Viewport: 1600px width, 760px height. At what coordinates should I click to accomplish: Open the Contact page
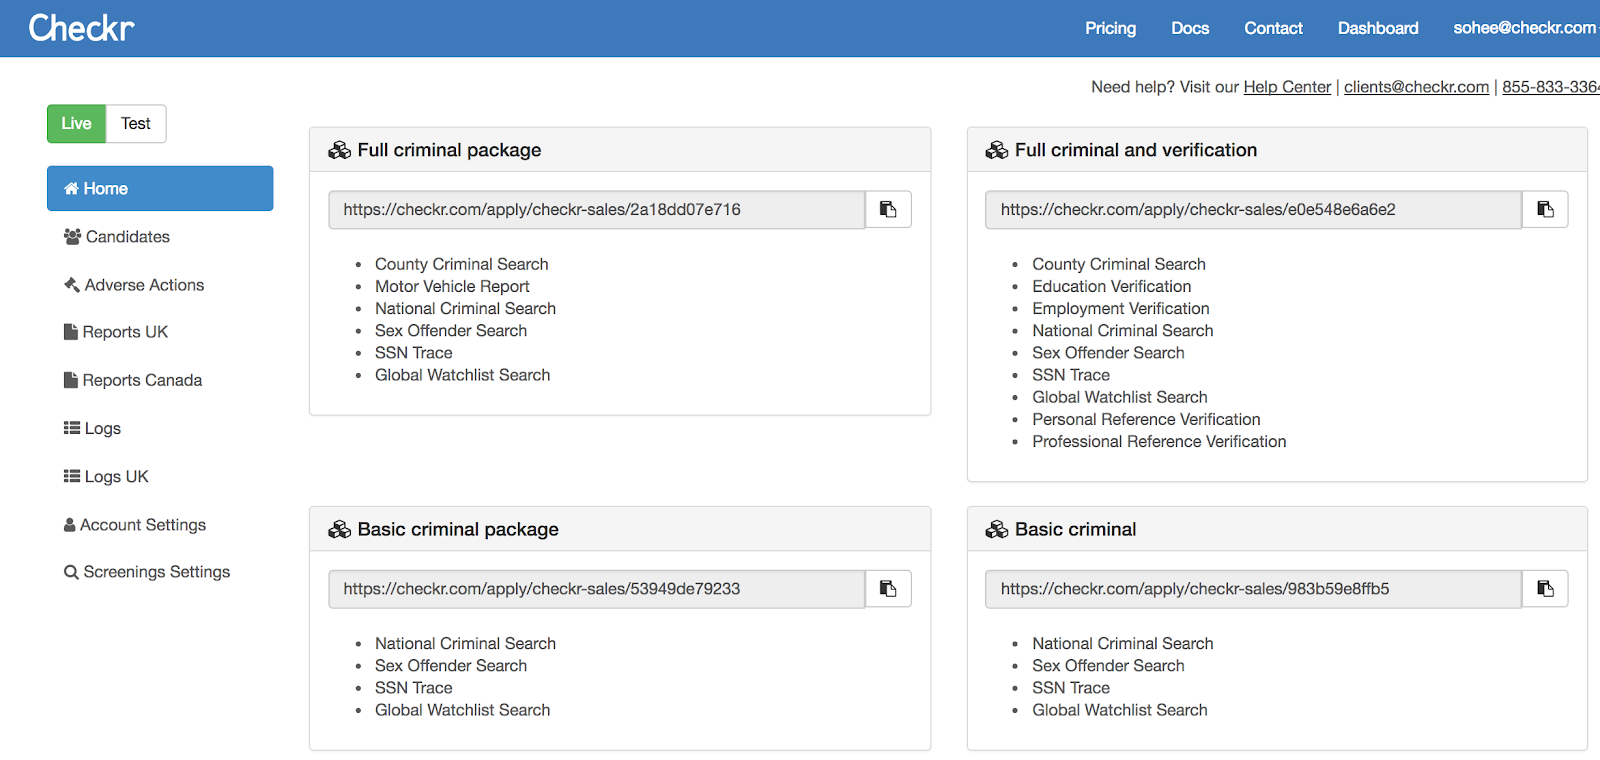[1273, 28]
